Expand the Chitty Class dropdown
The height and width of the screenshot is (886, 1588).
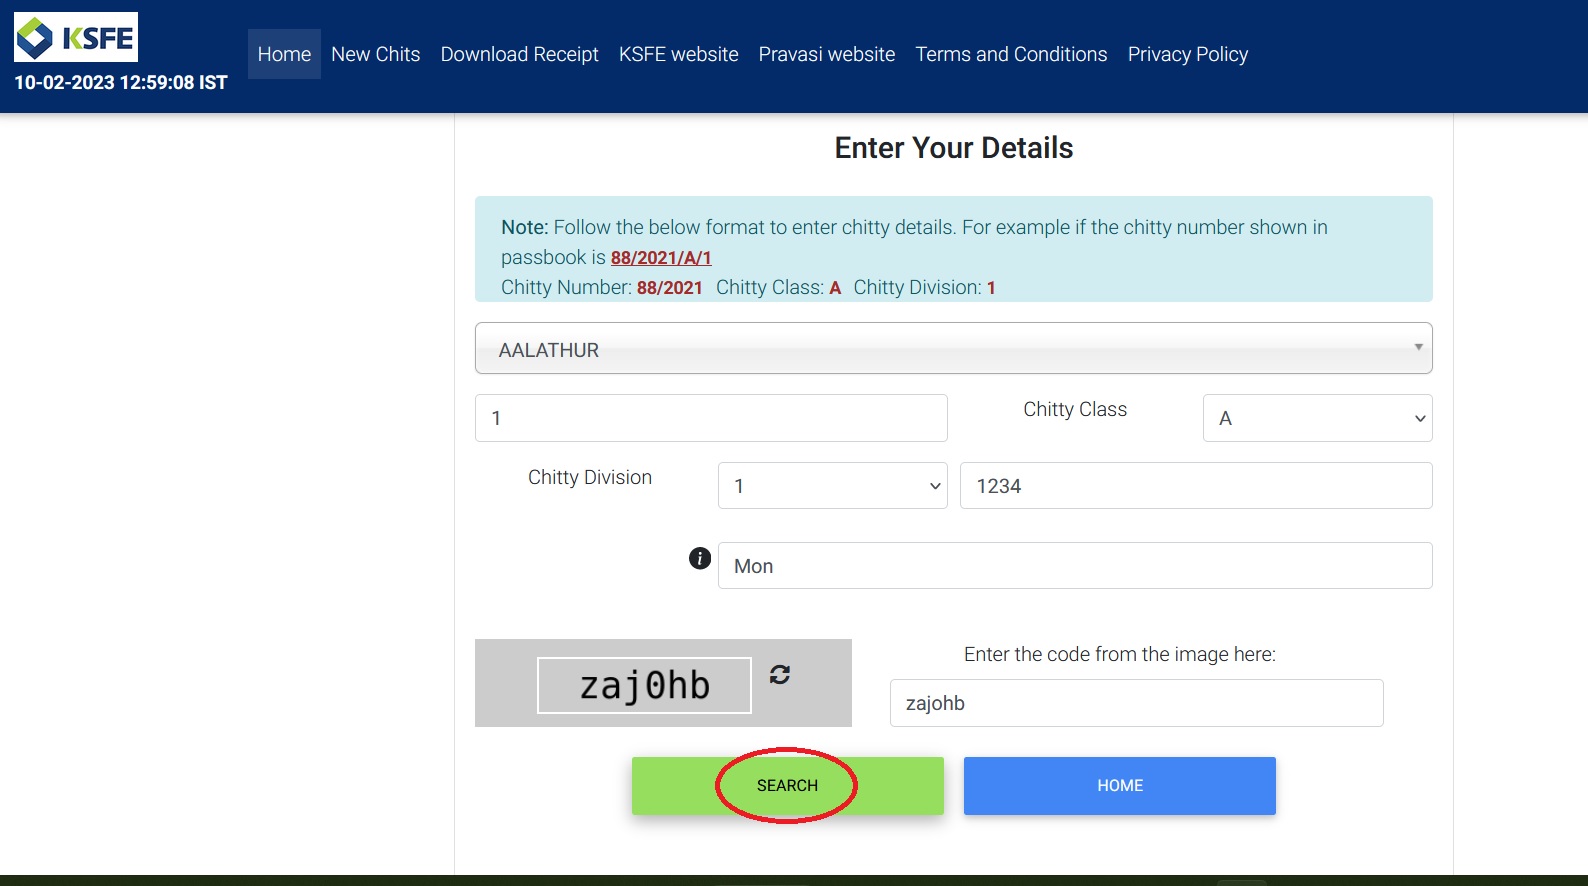coord(1317,418)
